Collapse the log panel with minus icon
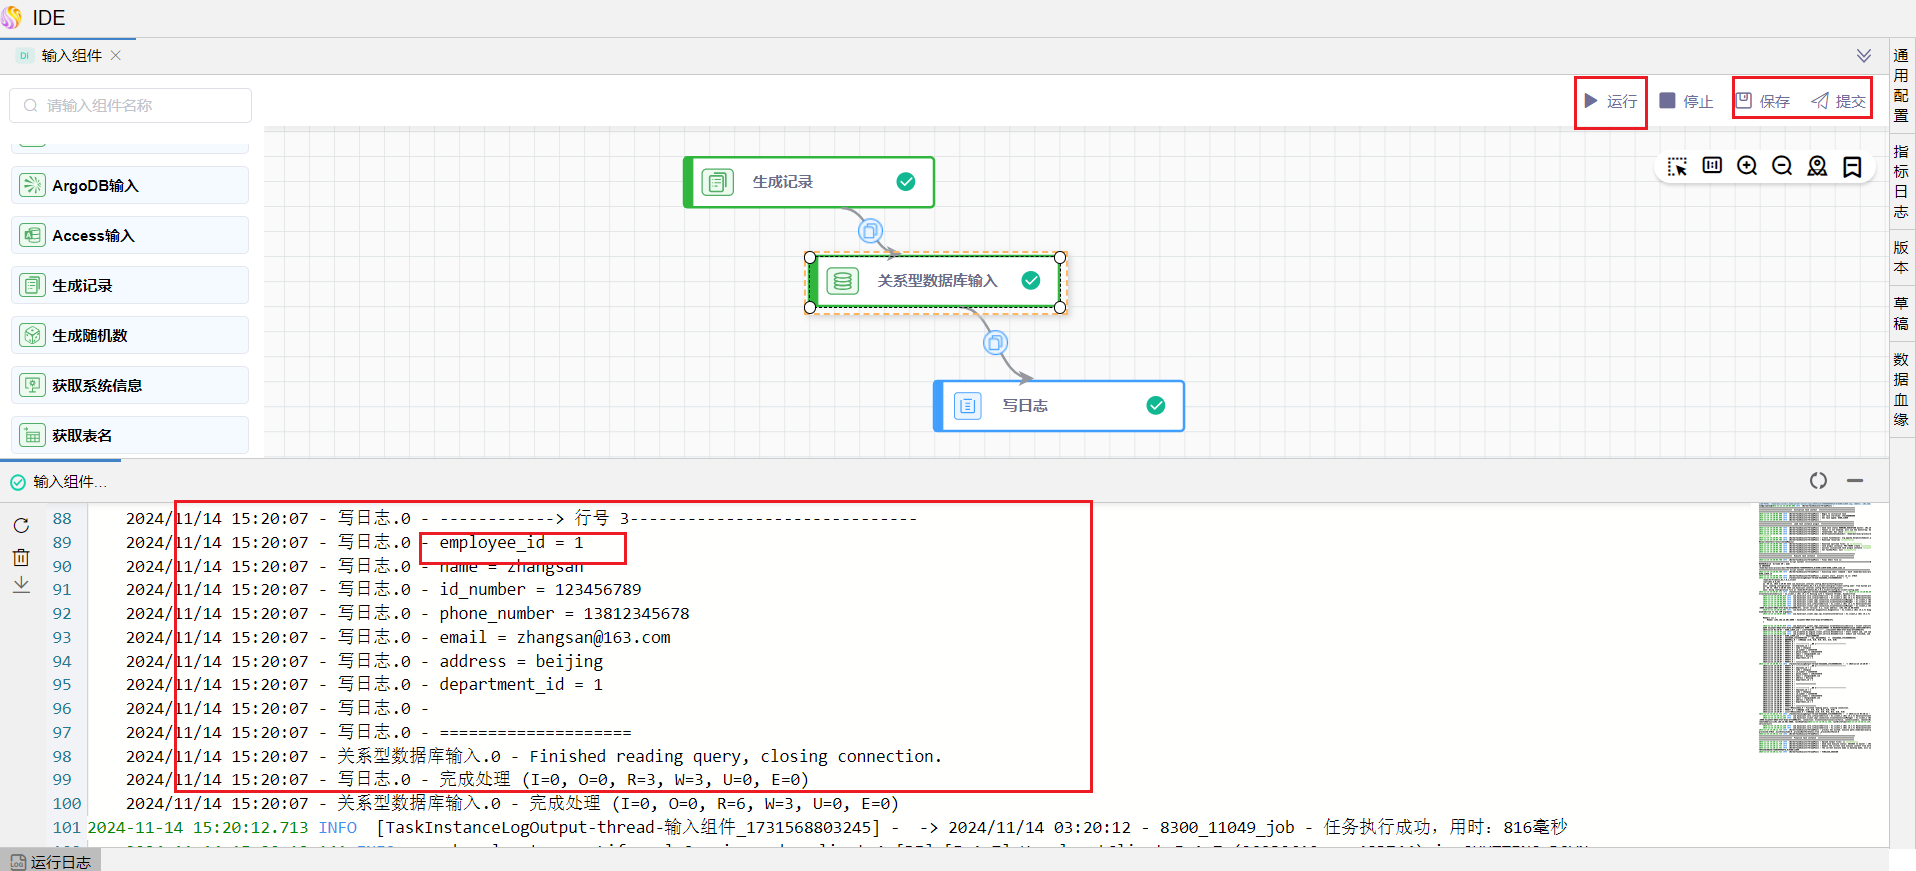This screenshot has width=1916, height=871. pyautogui.click(x=1855, y=481)
